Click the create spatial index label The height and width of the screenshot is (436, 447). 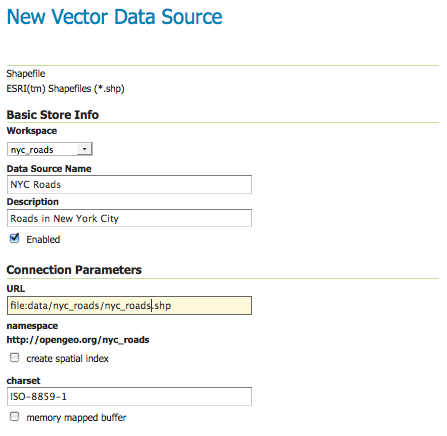point(68,358)
